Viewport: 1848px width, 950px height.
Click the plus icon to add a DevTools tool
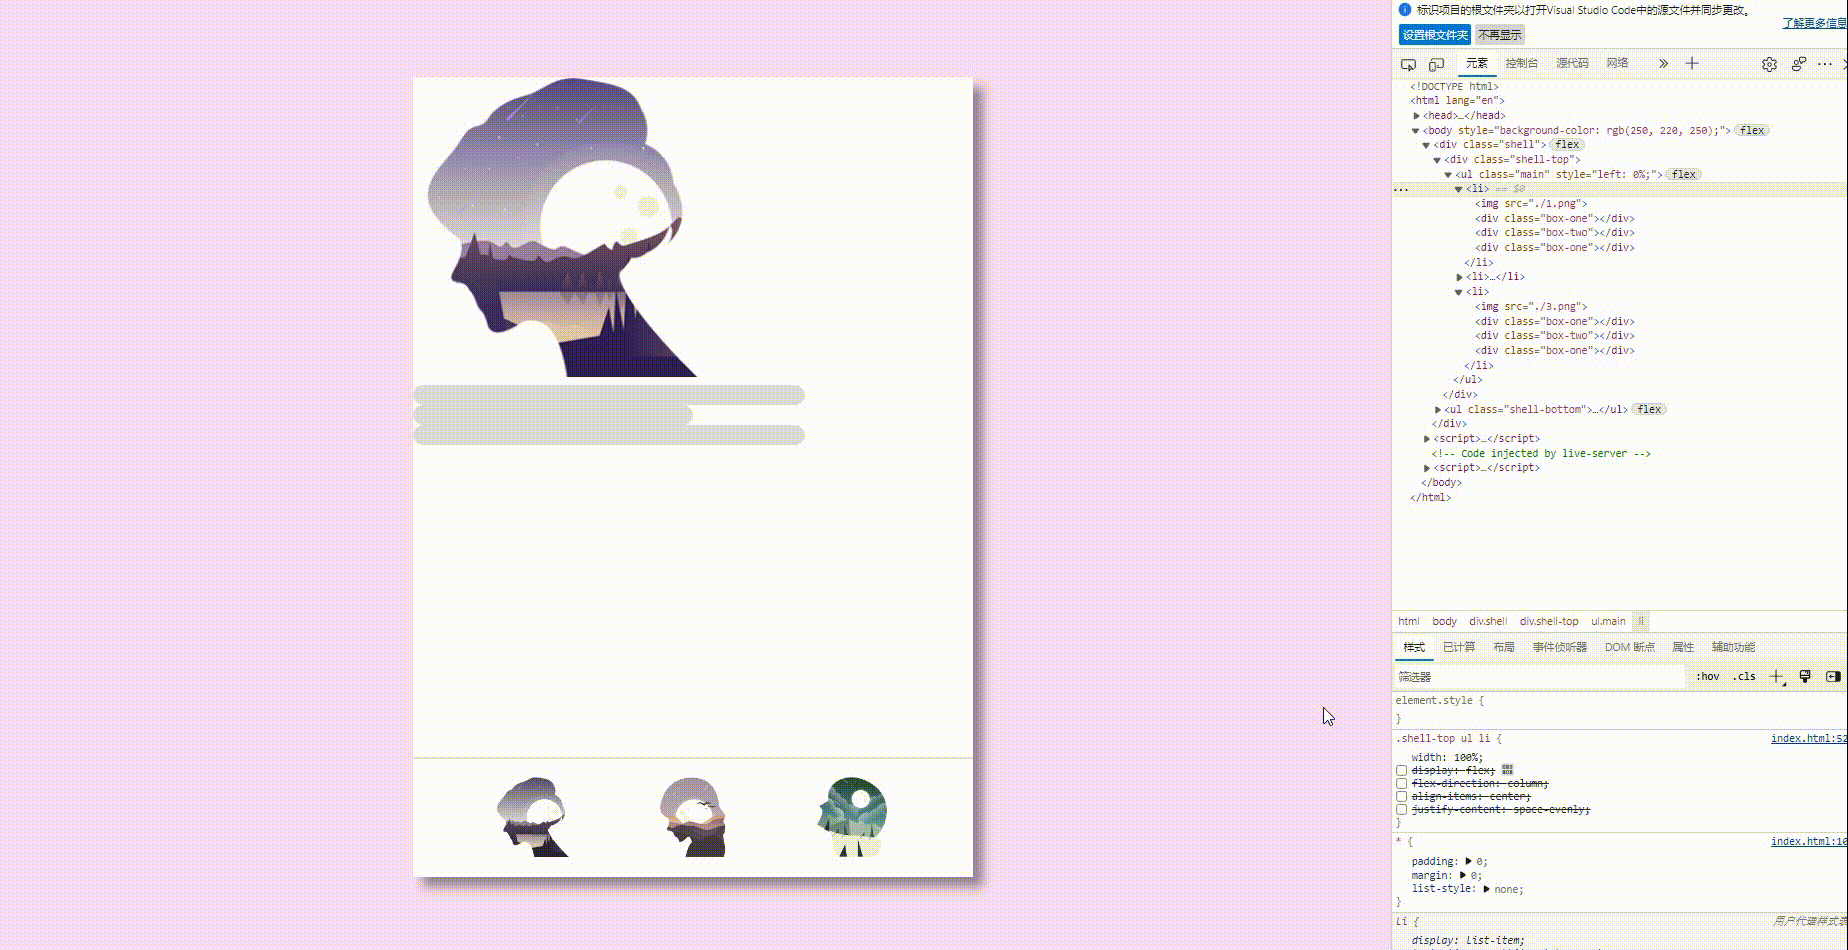1692,64
